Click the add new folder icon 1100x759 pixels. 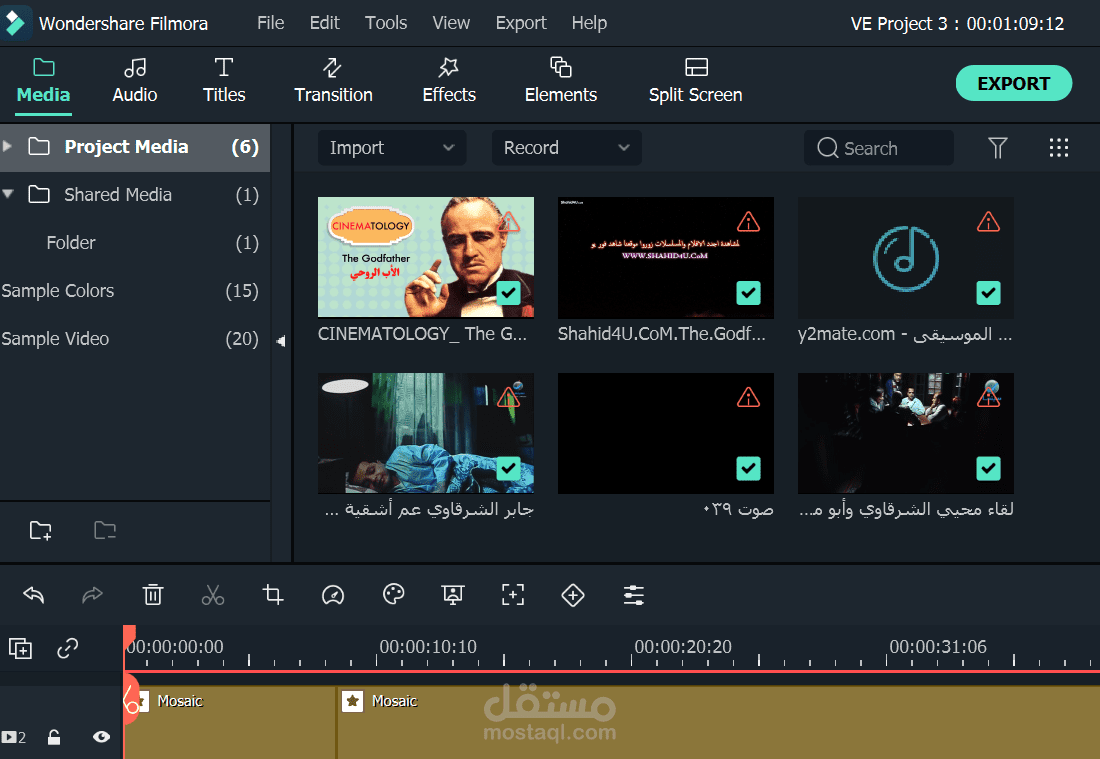pyautogui.click(x=41, y=530)
